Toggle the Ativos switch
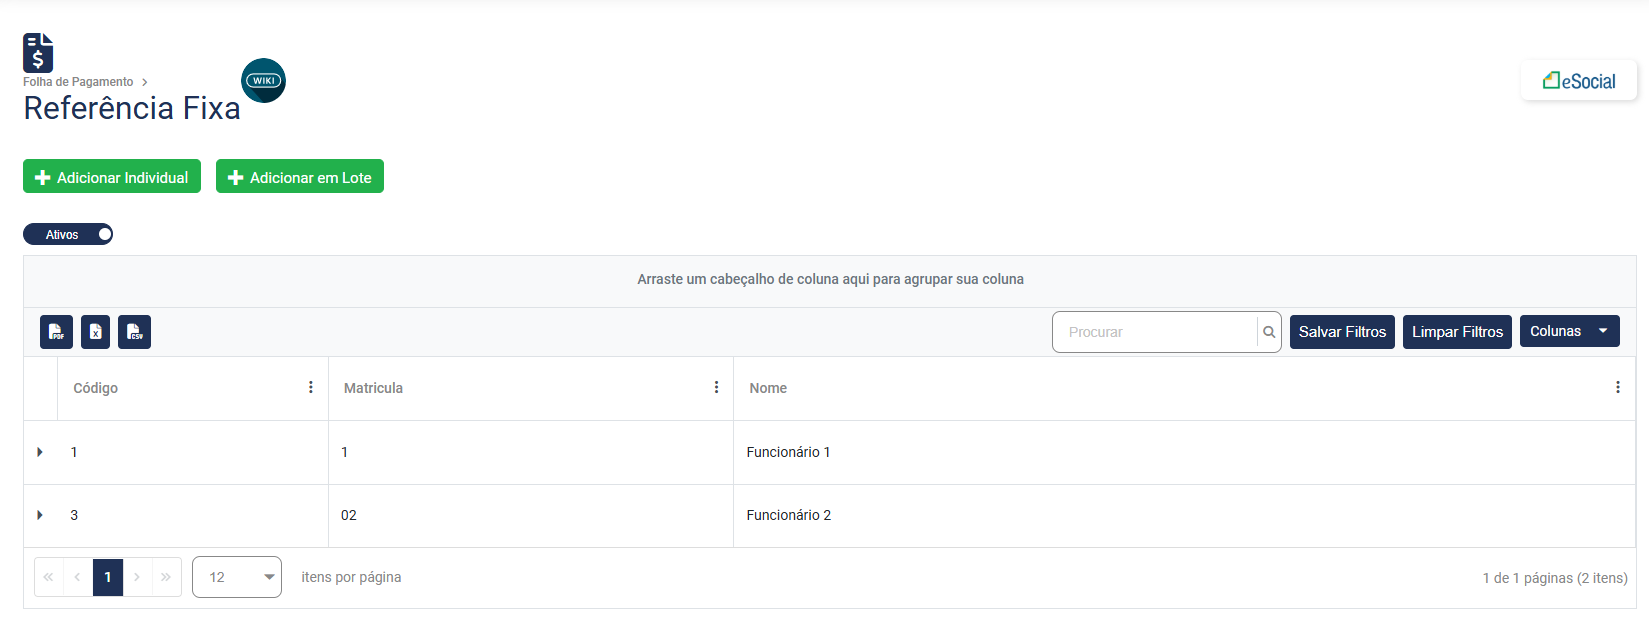 click(68, 234)
